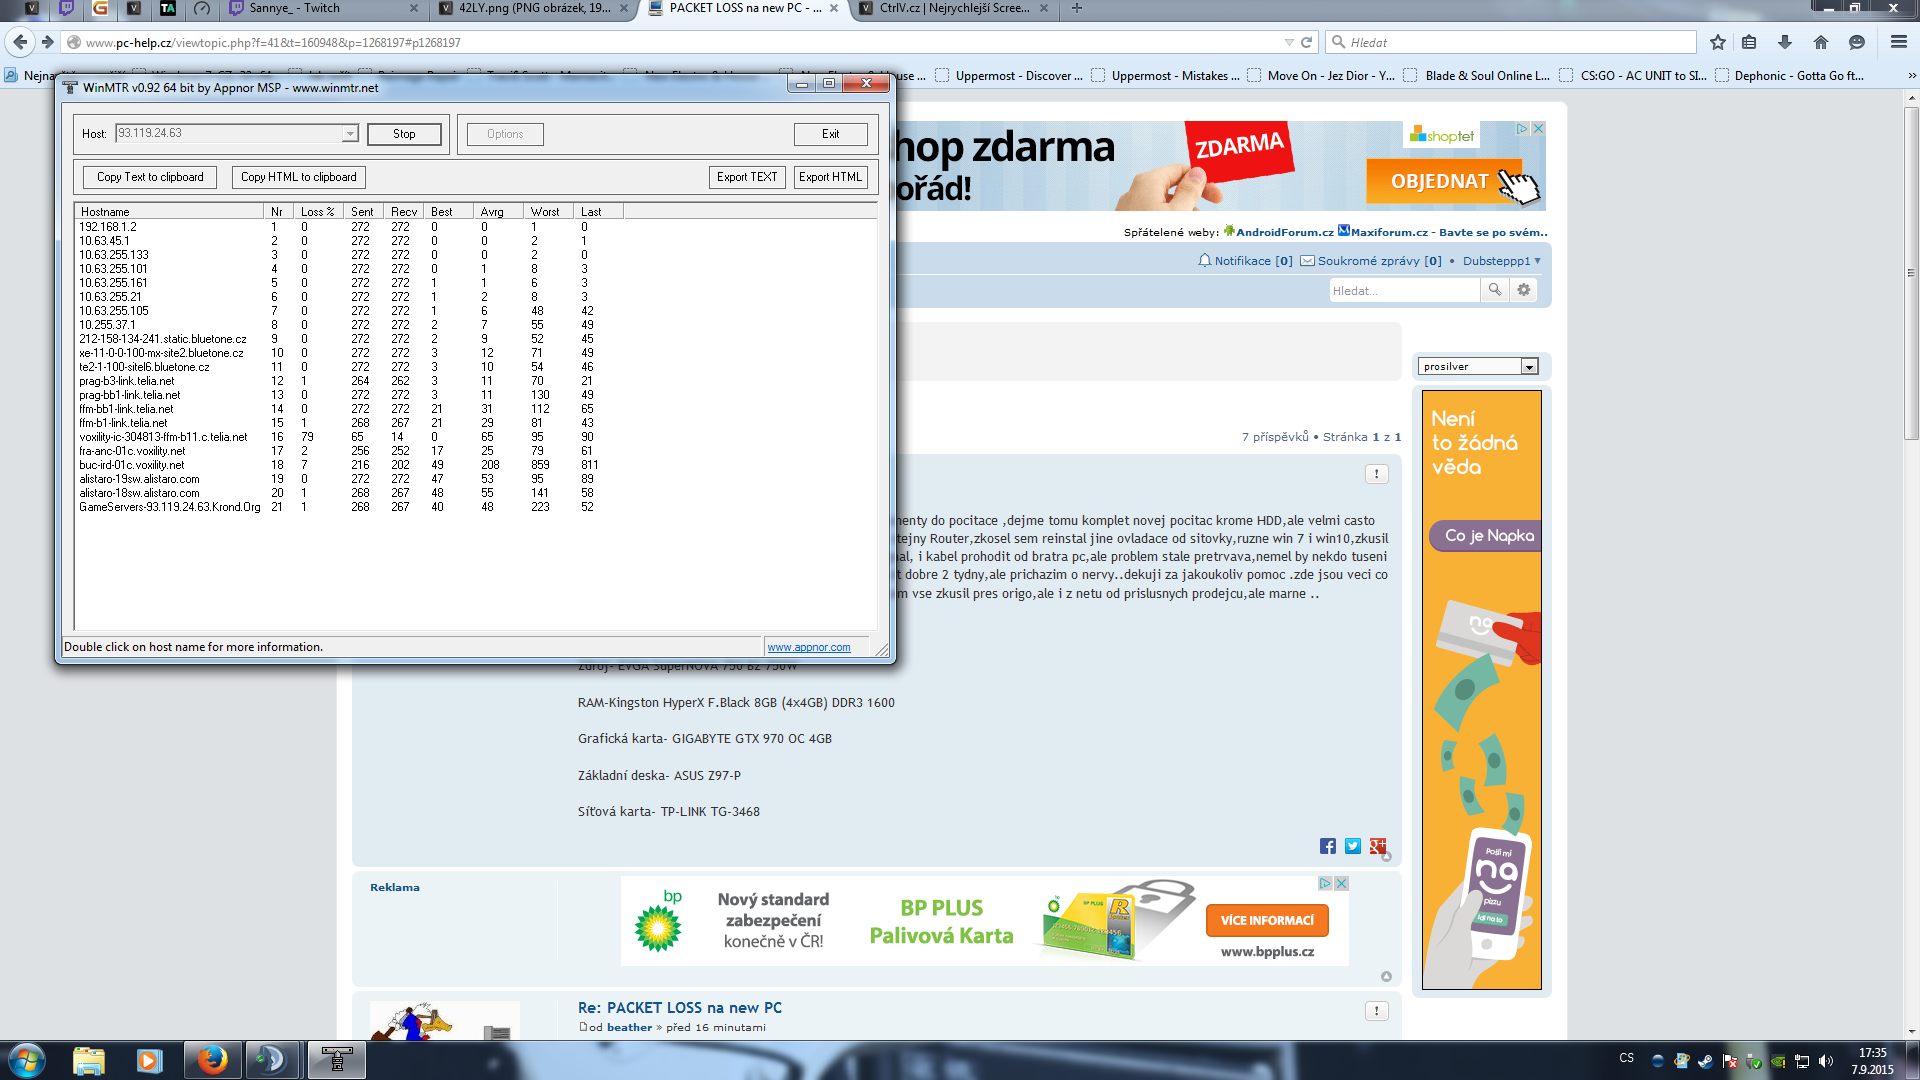
Task: Reload page with the refresh icon
Action: tap(1306, 42)
